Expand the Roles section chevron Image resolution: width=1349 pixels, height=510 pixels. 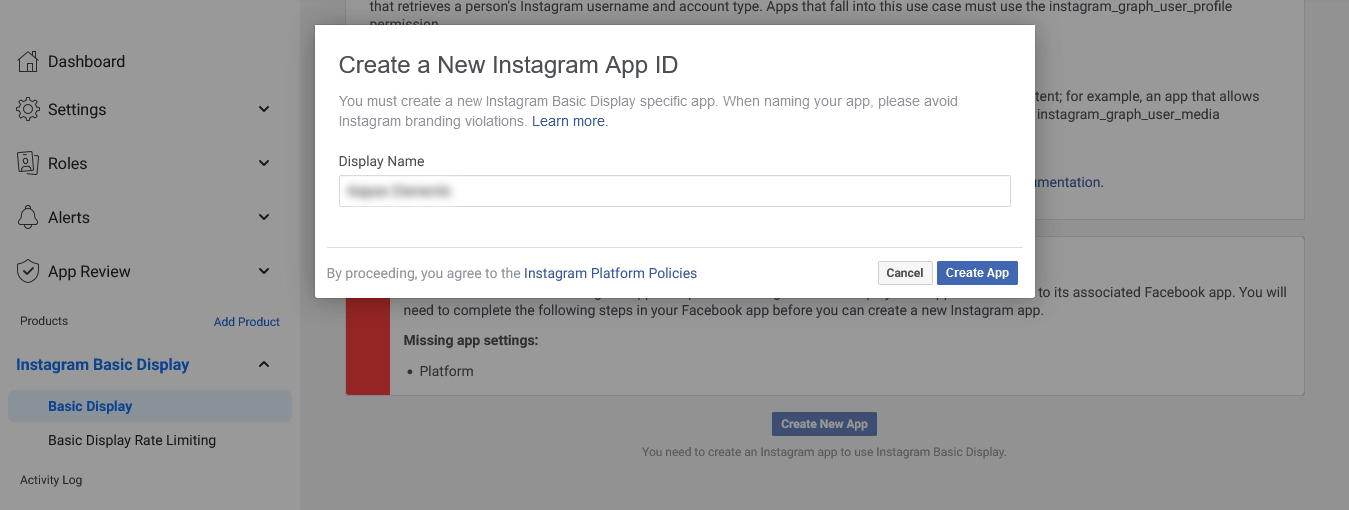click(x=264, y=163)
